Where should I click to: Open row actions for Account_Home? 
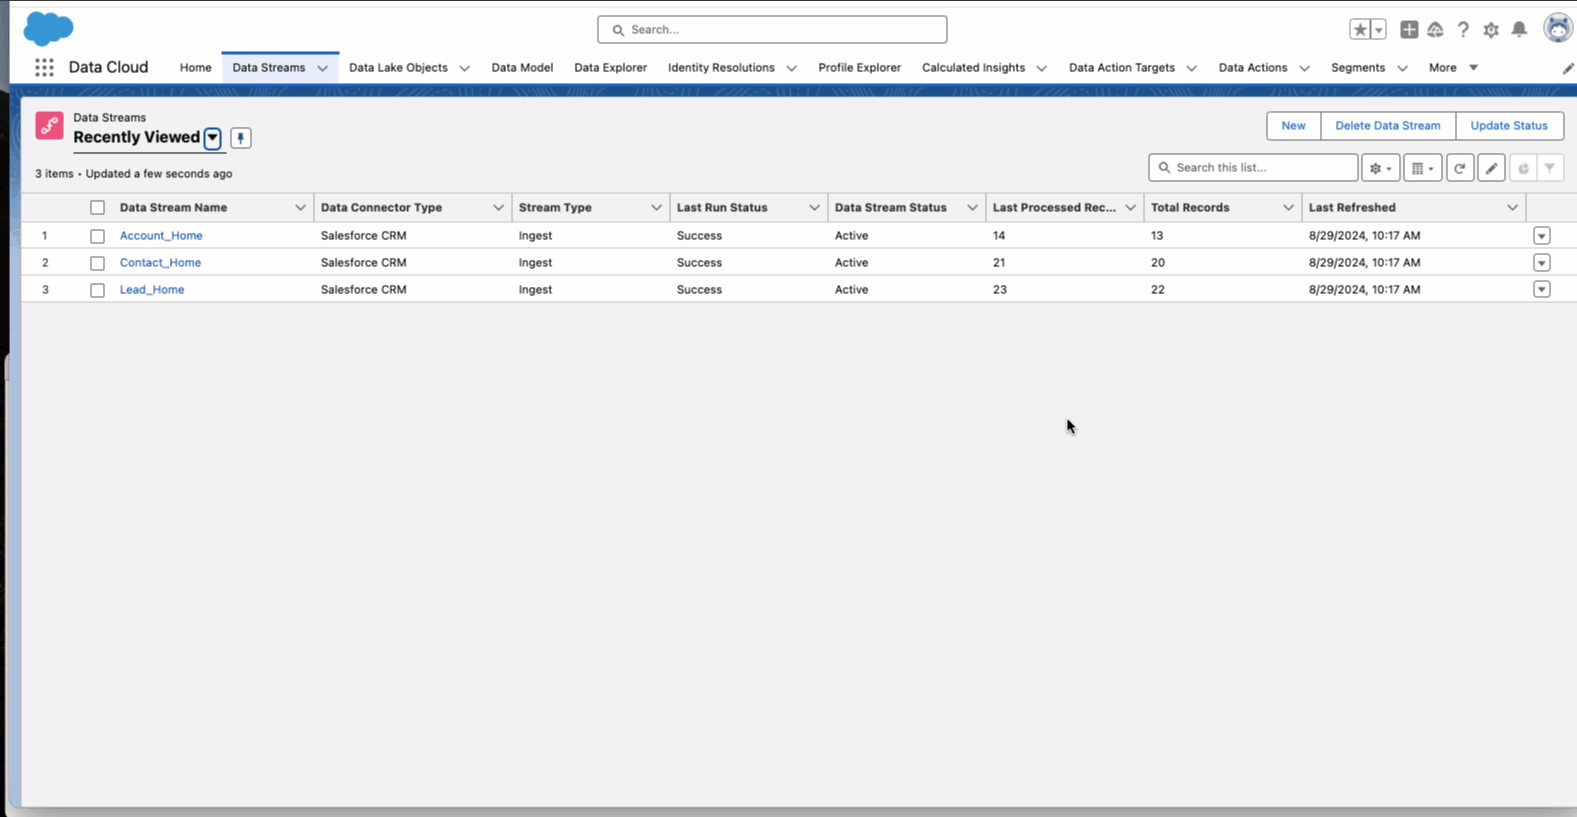1541,236
